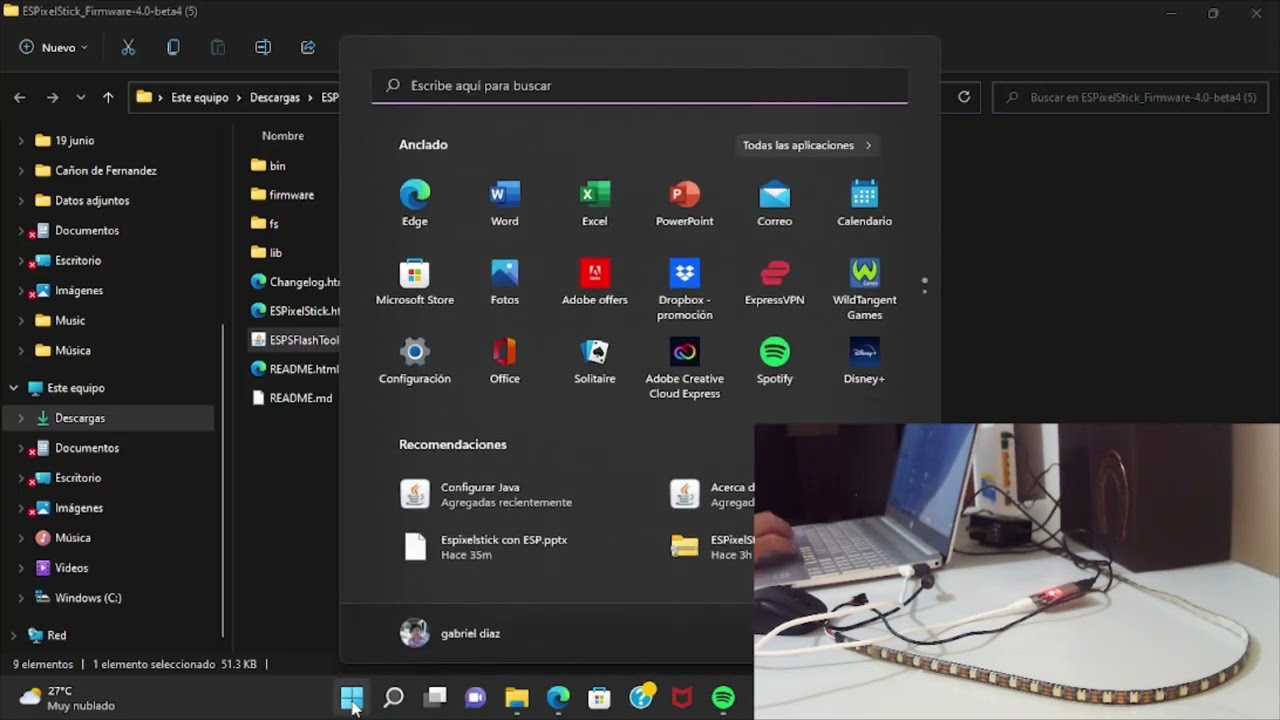Open gabriel diaz user account menu
The image size is (1280, 720).
450,633
